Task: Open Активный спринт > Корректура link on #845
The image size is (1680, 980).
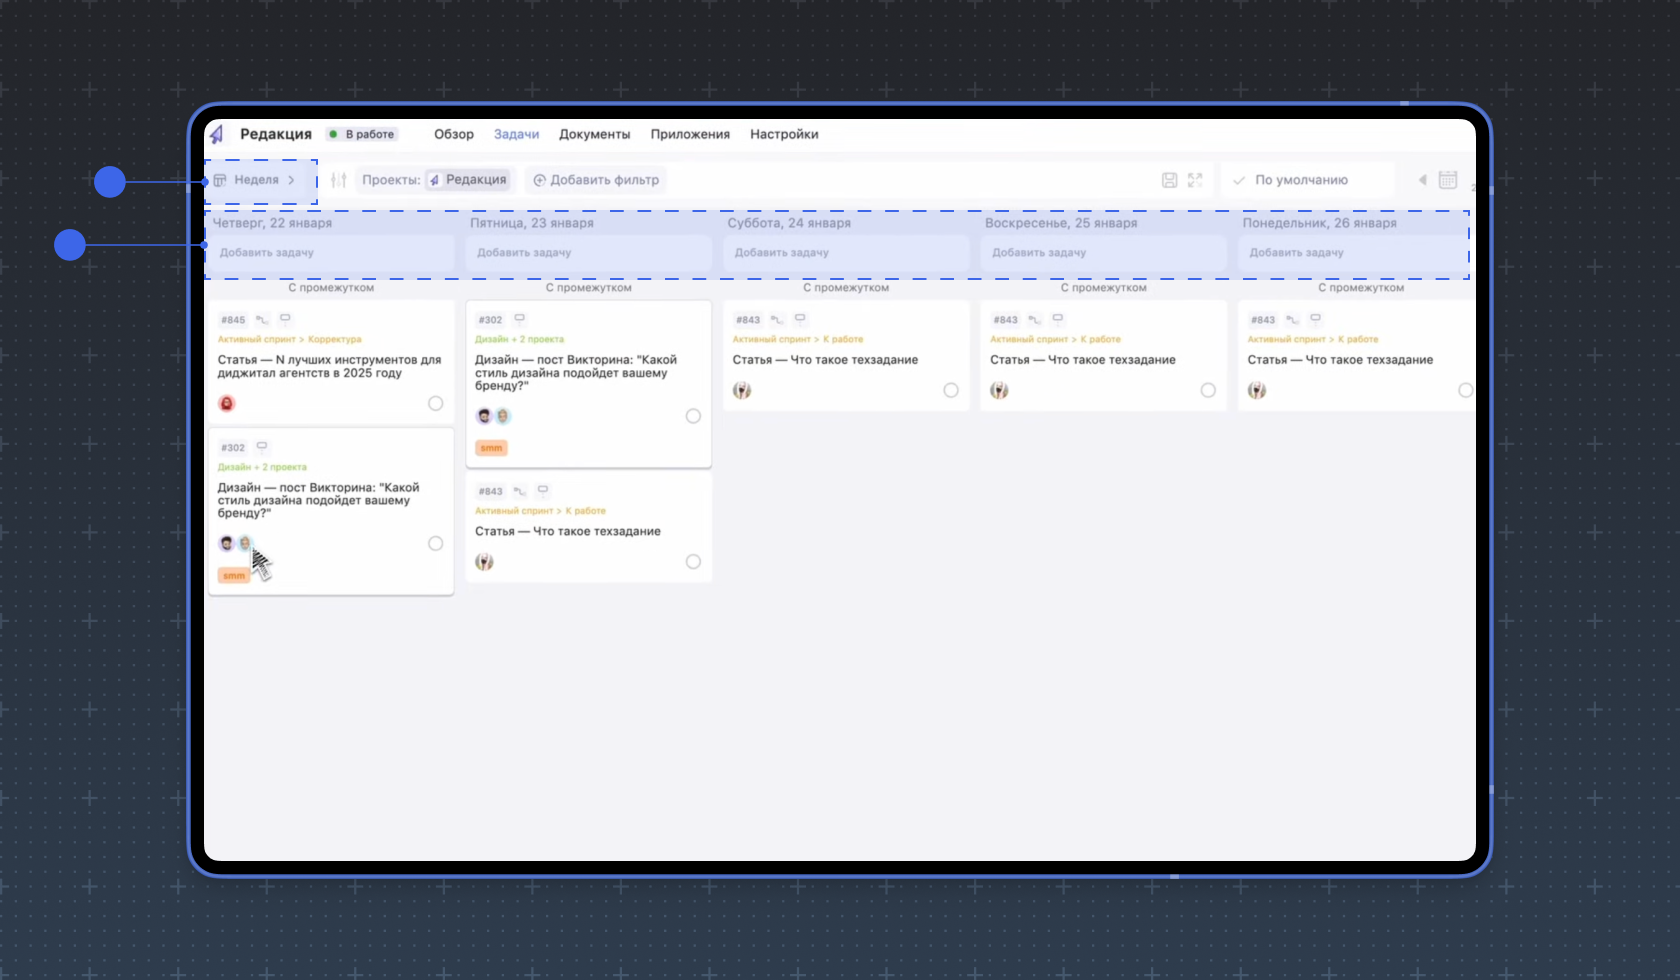Action: coord(290,339)
